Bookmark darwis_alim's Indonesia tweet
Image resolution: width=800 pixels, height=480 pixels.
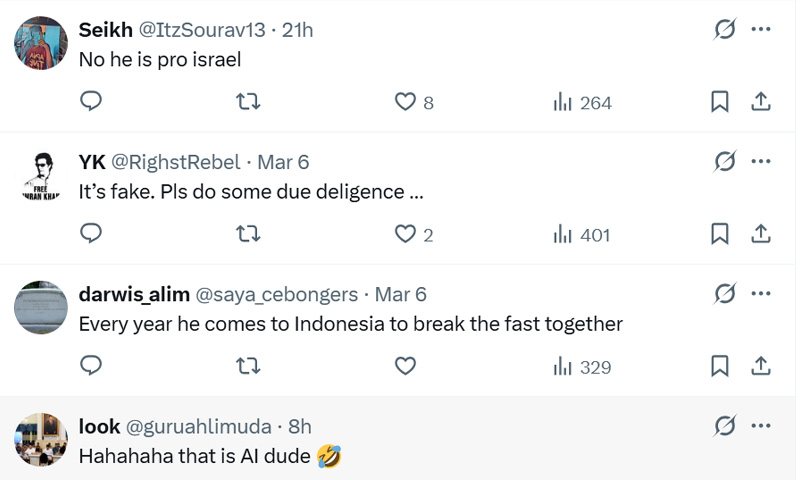pyautogui.click(x=719, y=366)
